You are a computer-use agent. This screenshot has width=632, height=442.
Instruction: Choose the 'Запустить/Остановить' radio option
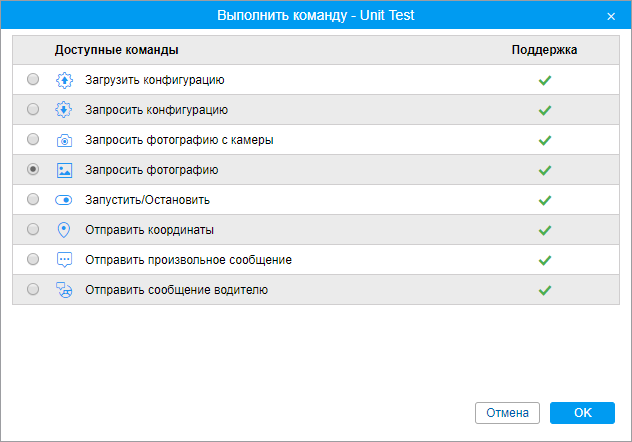33,200
